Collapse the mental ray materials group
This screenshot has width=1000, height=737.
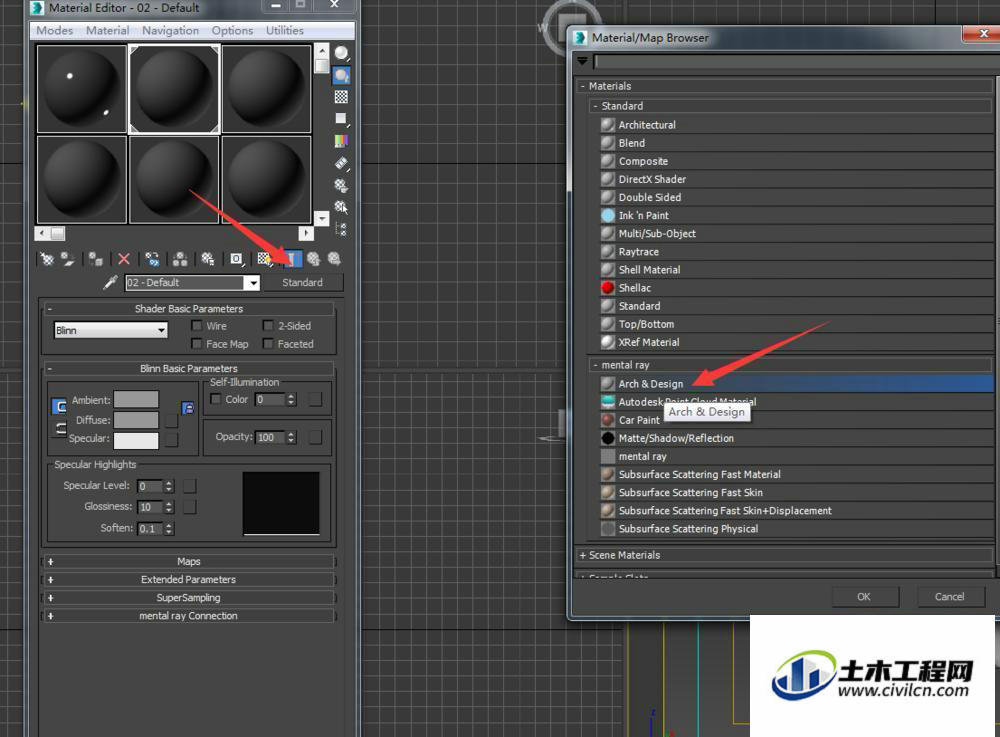point(790,365)
